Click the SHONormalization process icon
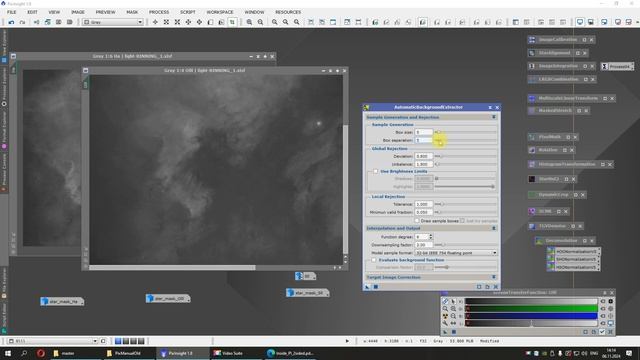 573,259
